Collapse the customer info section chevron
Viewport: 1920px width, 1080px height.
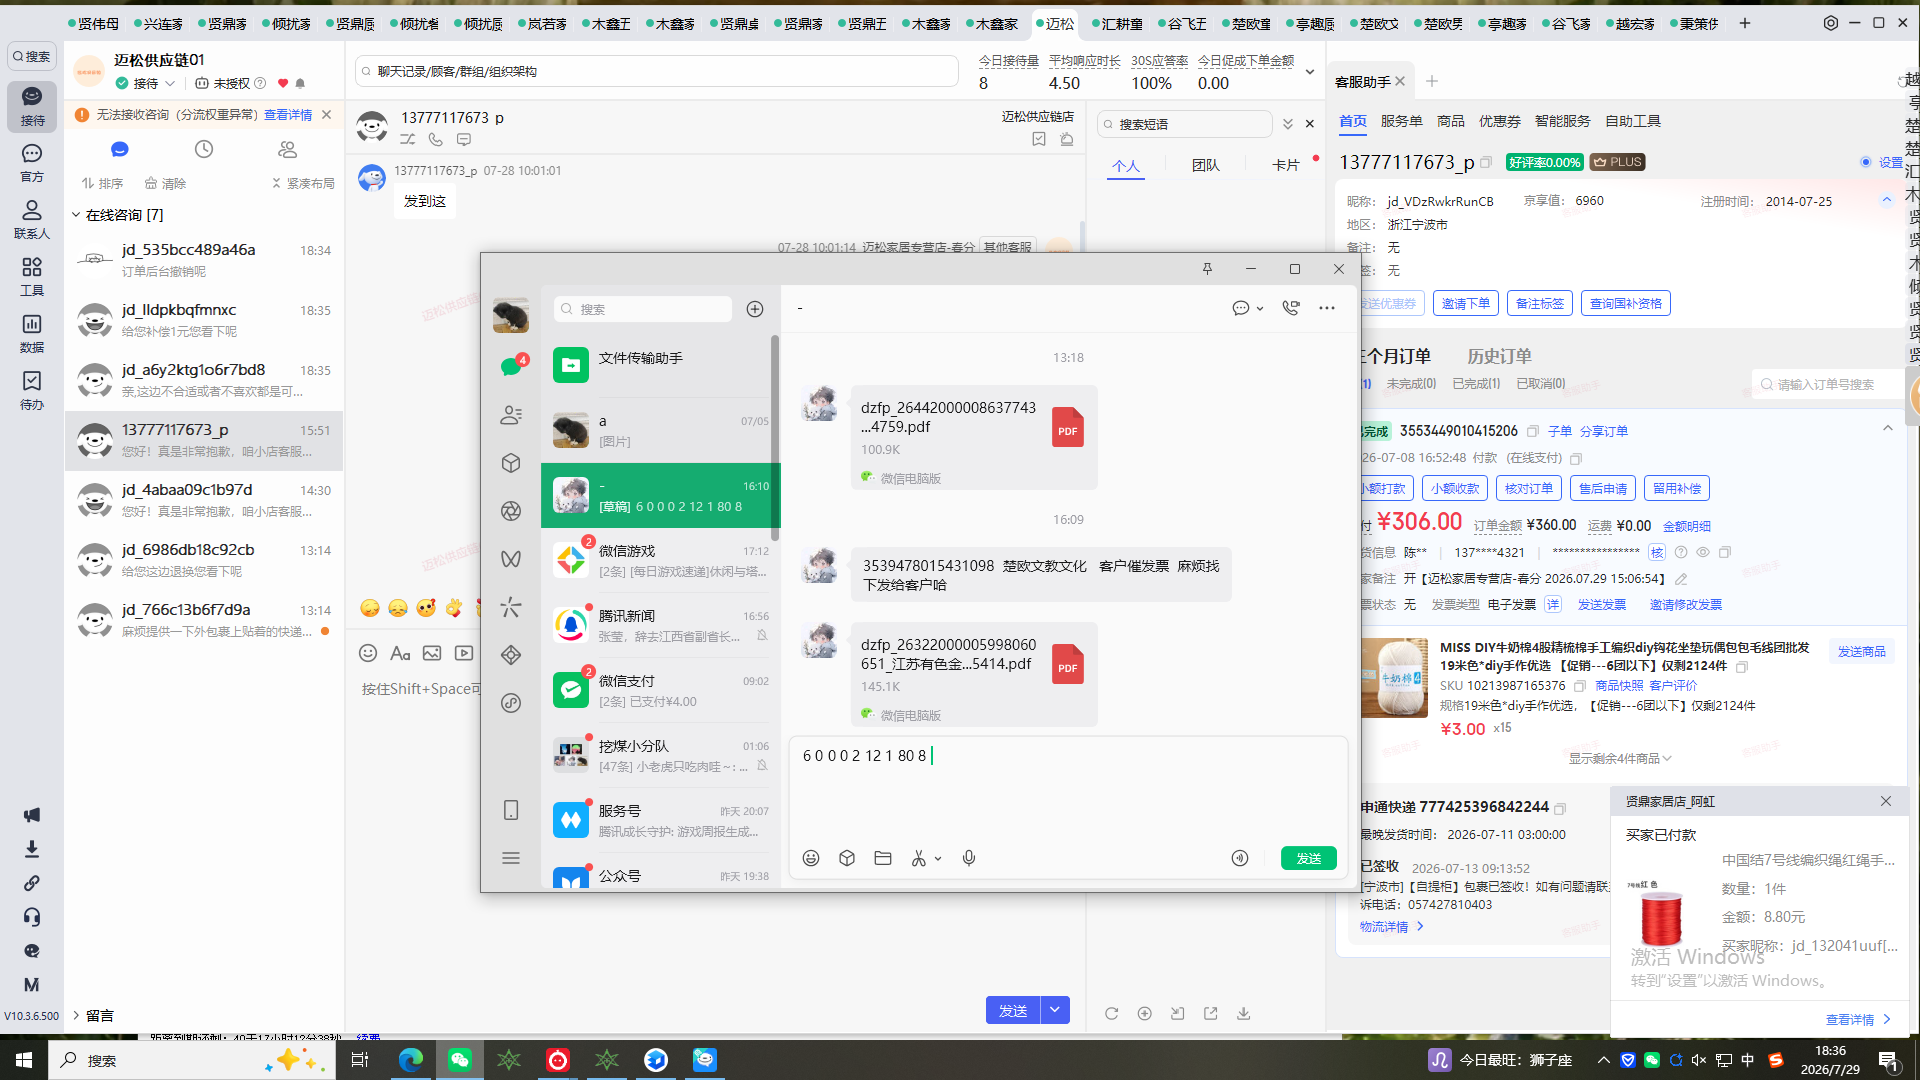tap(1887, 200)
